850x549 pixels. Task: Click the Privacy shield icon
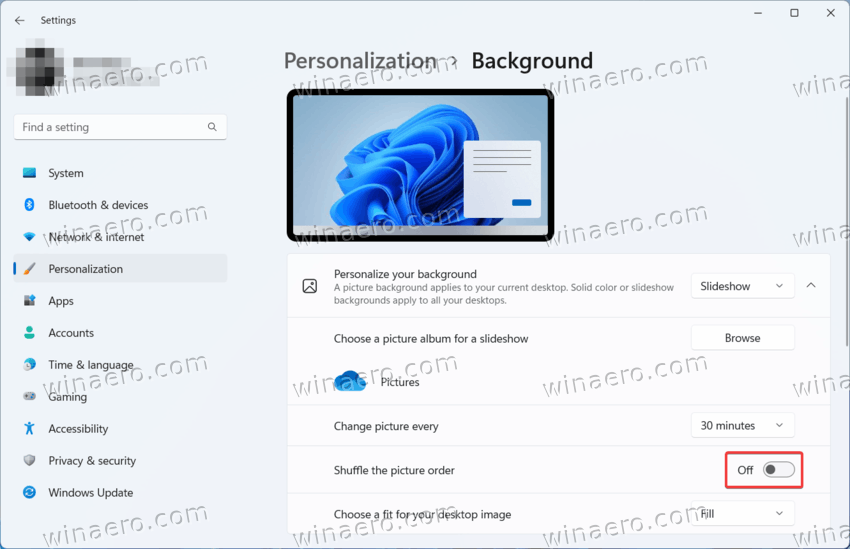29,461
